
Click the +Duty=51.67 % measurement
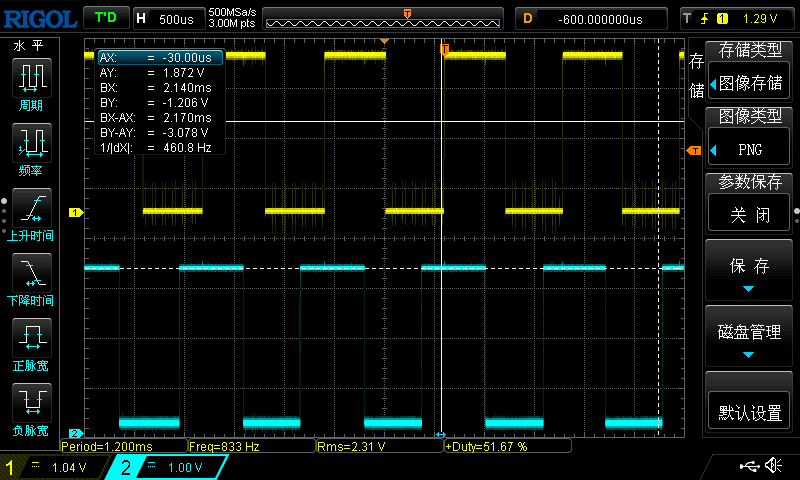pos(508,446)
